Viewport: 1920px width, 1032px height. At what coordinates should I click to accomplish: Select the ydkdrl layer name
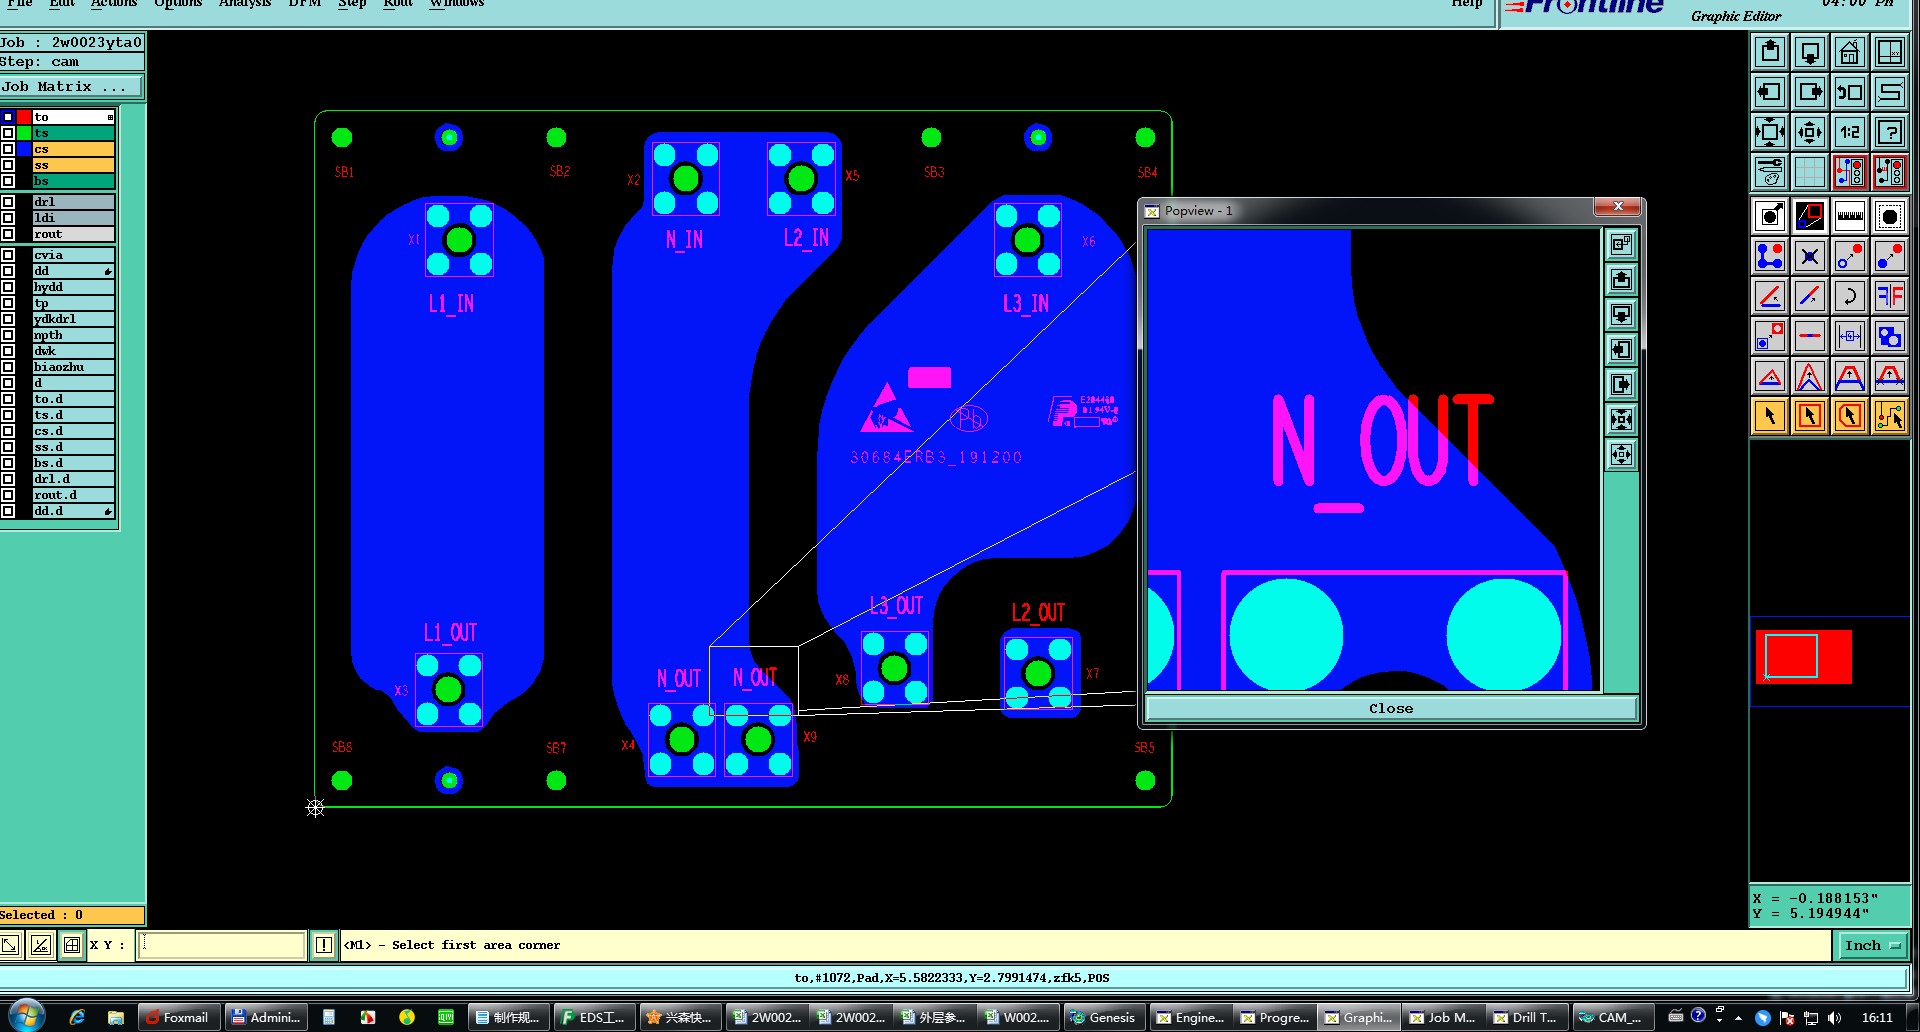[73, 319]
